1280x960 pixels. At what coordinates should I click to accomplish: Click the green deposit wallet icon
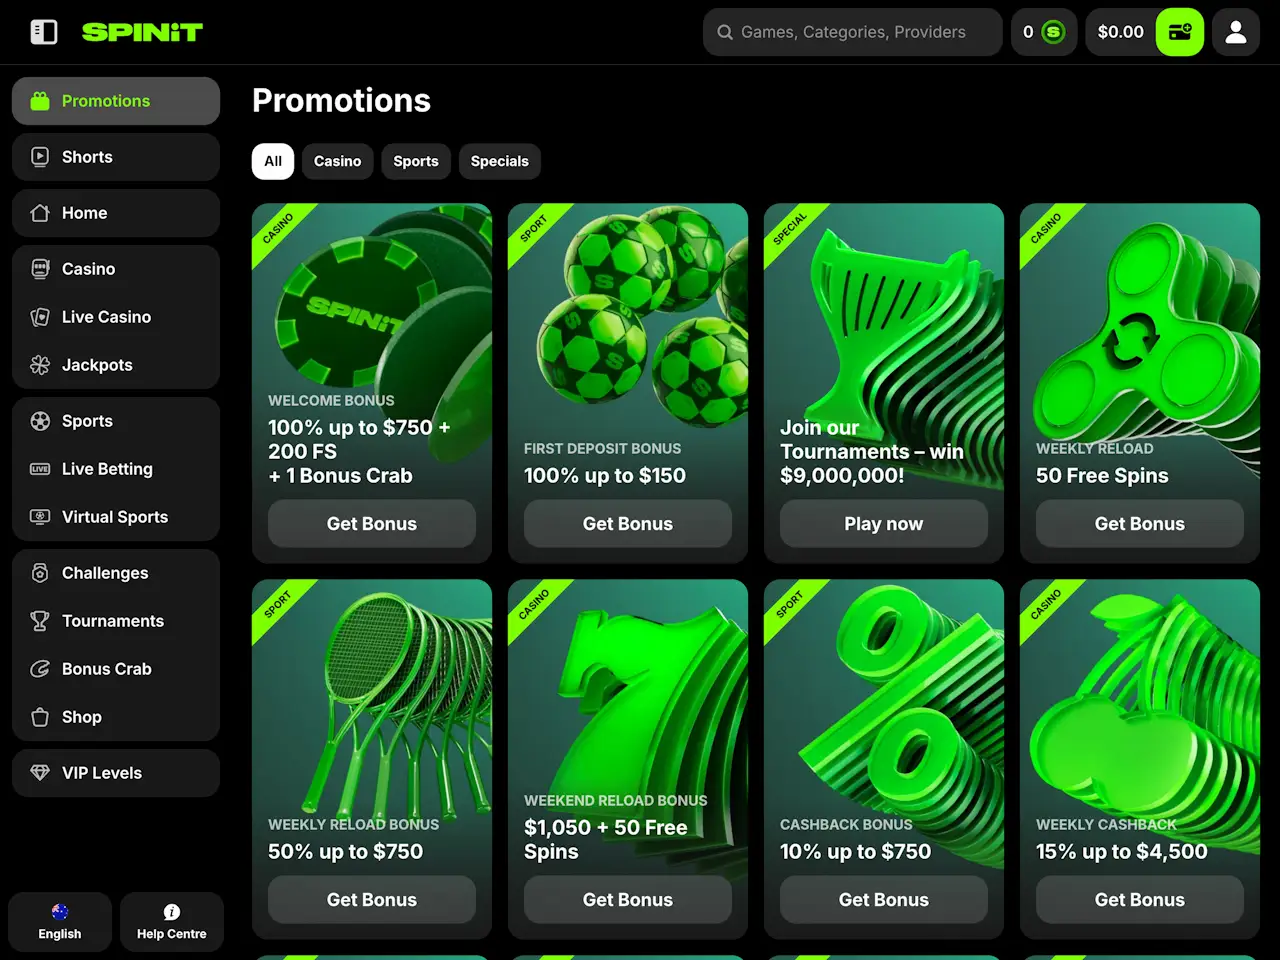[1180, 32]
